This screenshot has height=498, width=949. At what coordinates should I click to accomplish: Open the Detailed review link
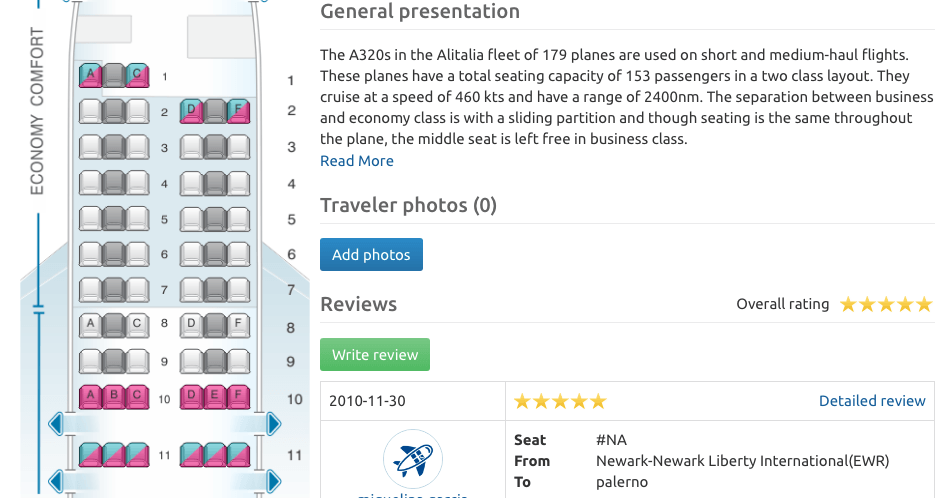coord(872,401)
